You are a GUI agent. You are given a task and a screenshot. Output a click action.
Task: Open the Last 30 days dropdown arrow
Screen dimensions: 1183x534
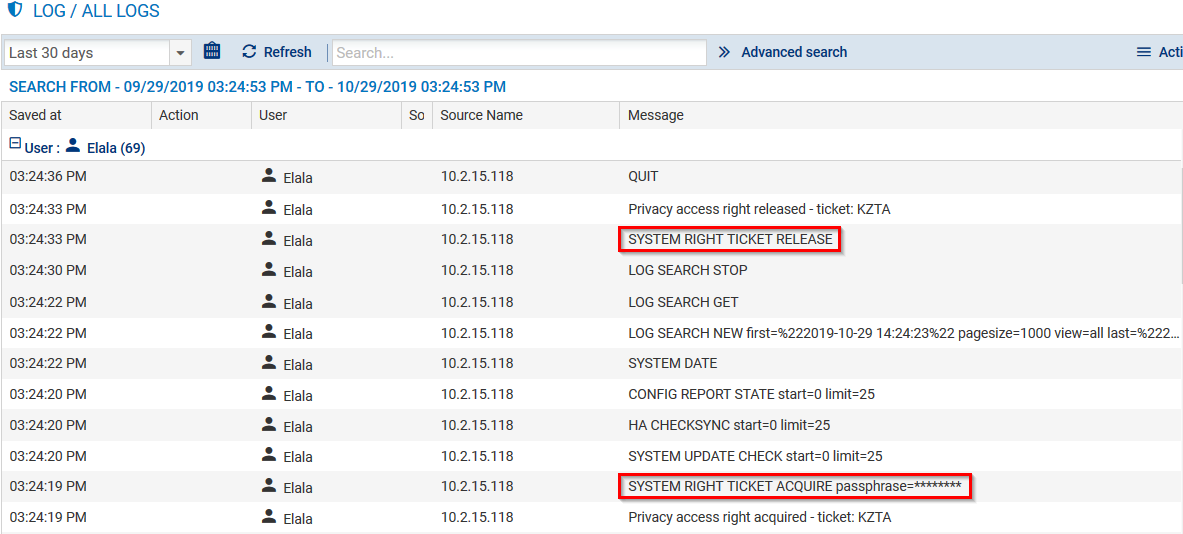pyautogui.click(x=181, y=53)
